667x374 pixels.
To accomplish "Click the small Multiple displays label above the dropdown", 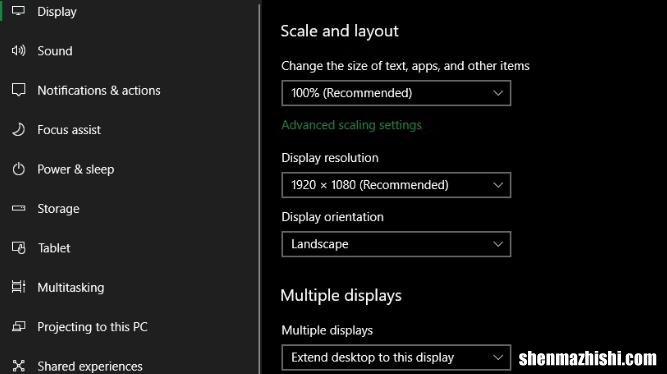I will (327, 331).
